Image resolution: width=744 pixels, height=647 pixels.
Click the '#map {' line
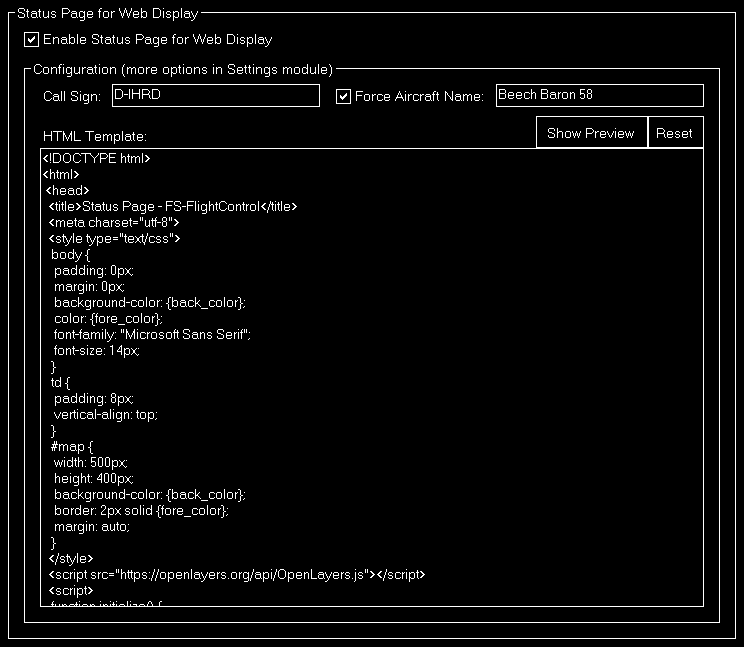click(x=72, y=447)
